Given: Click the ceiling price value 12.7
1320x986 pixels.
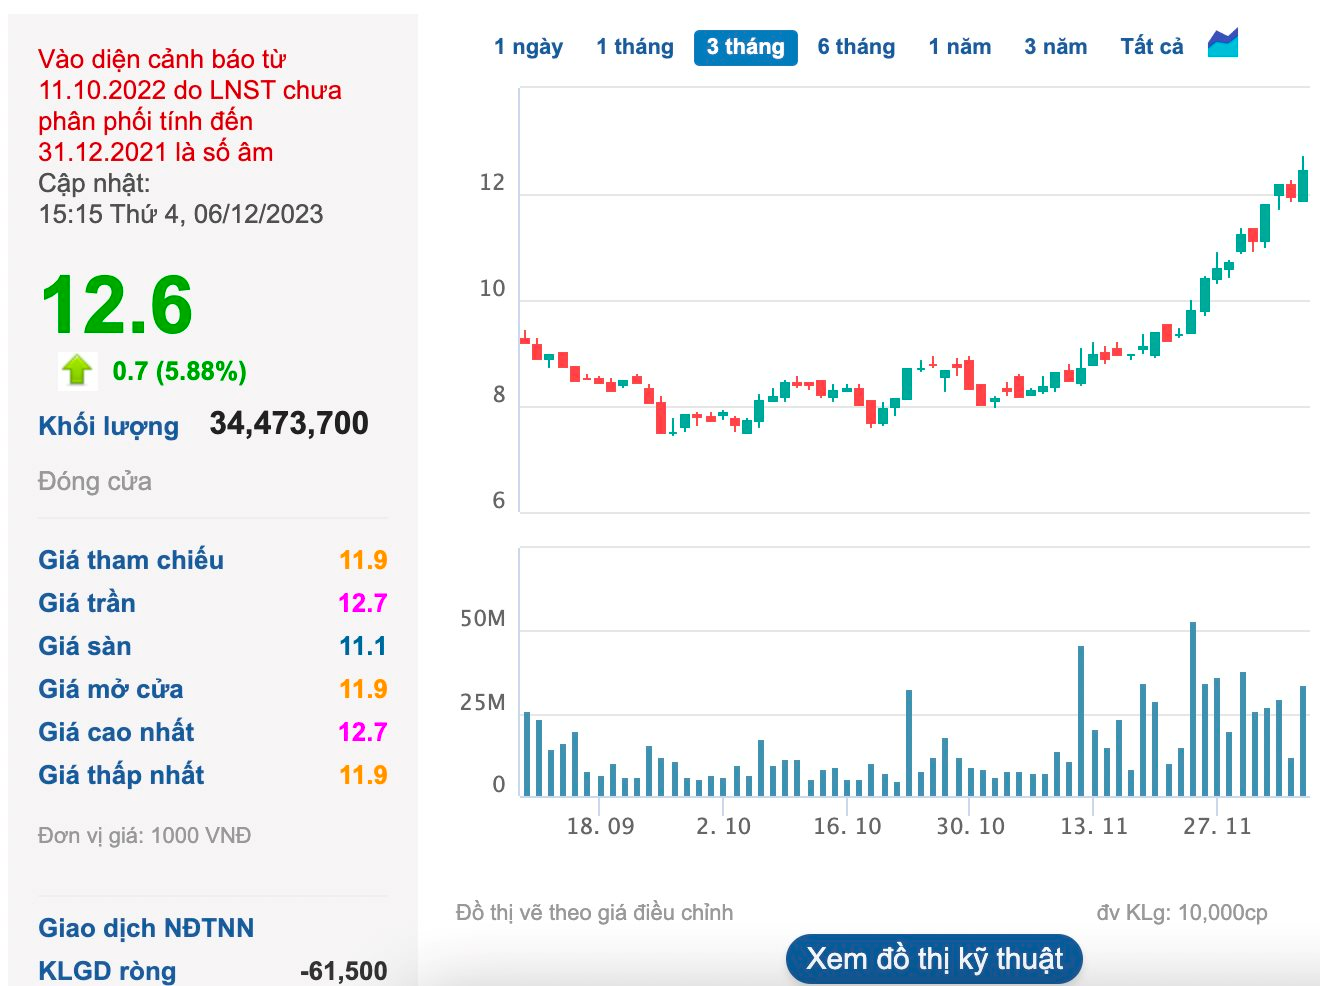Looking at the screenshot, I should click(362, 603).
